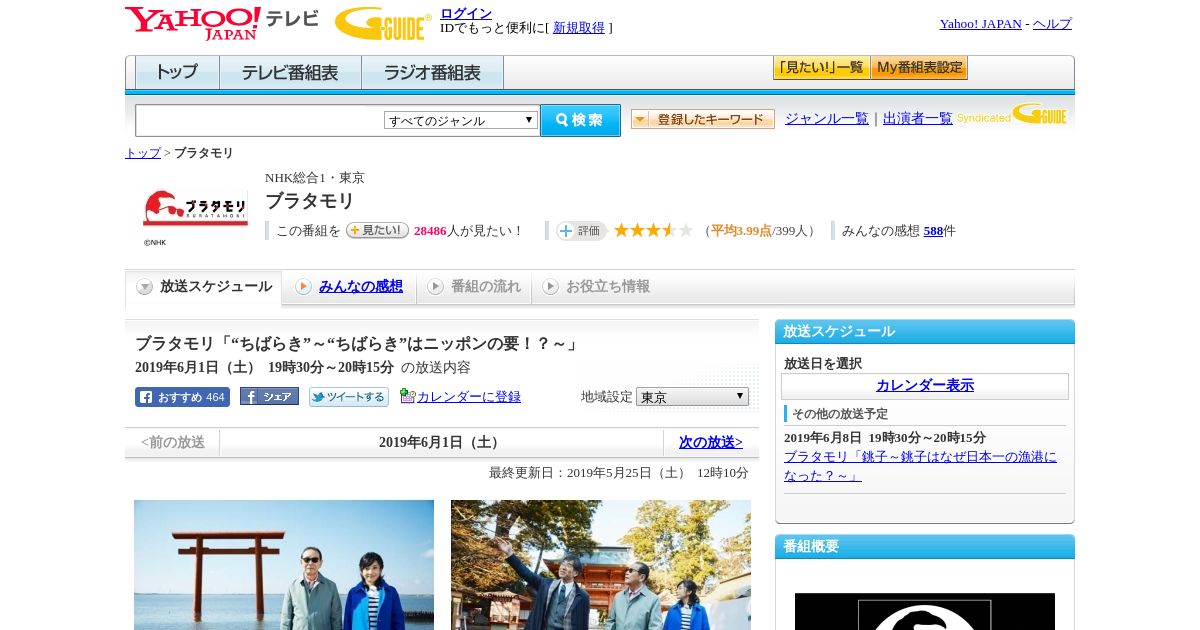This screenshot has width=1200, height=630.
Task: Click the 28486 want-to-watch count
Action: [x=430, y=231]
